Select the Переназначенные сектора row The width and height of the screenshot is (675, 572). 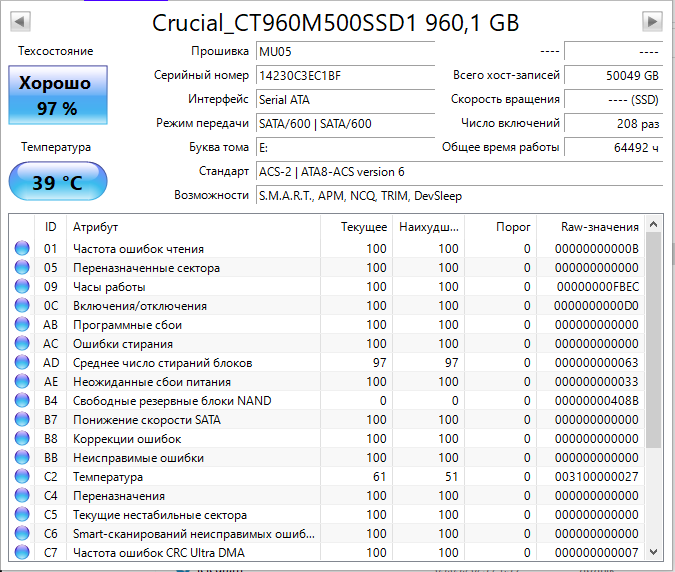point(327,267)
